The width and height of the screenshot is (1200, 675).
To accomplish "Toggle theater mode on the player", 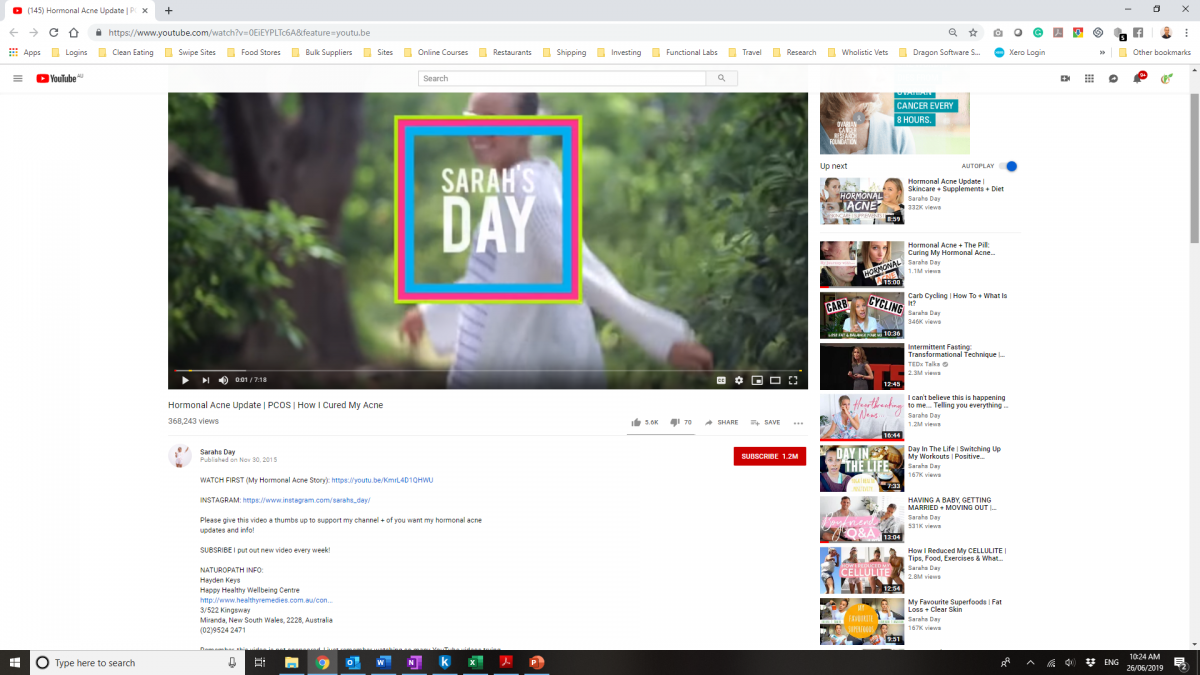I will click(775, 380).
